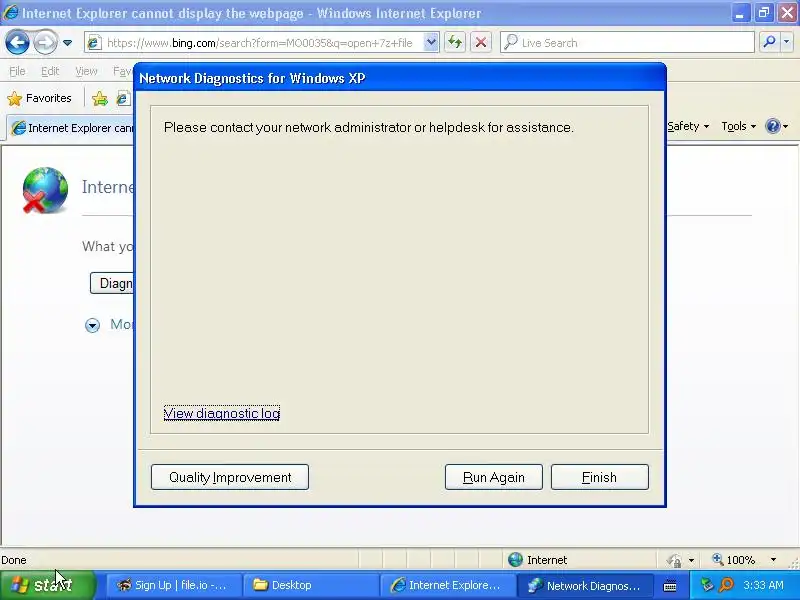
Task: Switch to Internet Explorer taskbar item
Action: tap(446, 585)
